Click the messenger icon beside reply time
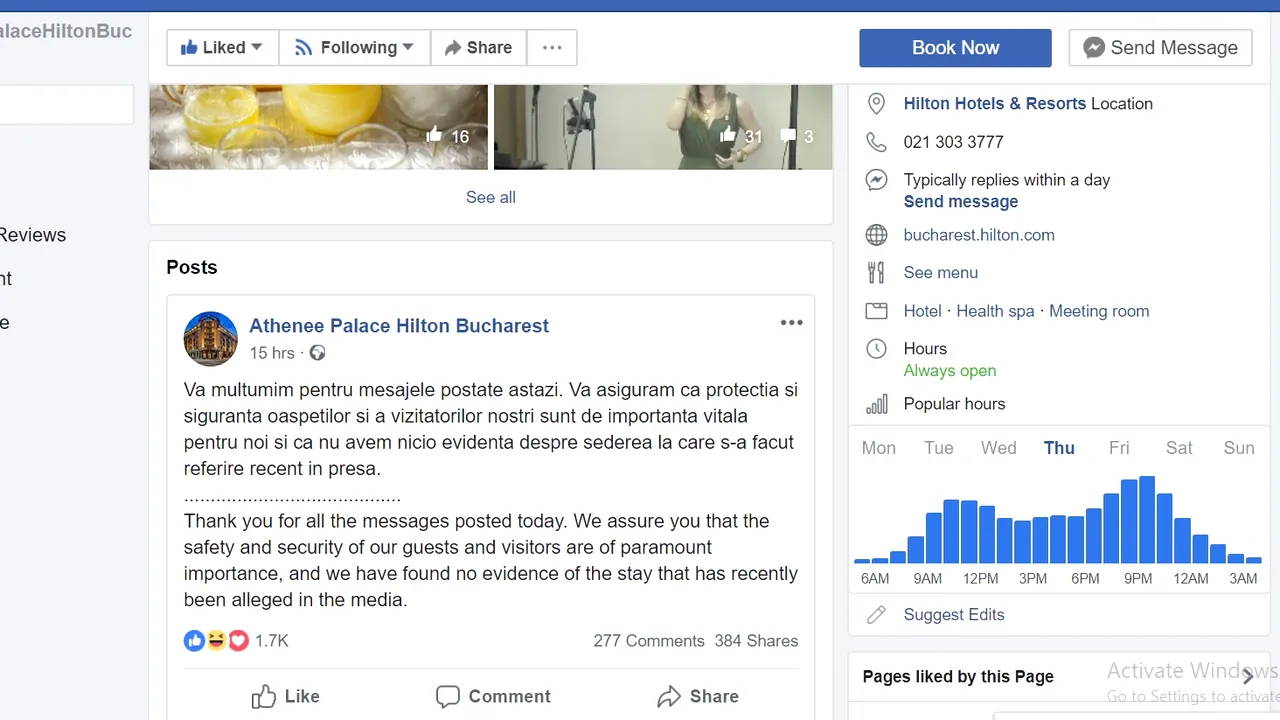Screen dimensions: 1280x720 pyautogui.click(x=876, y=180)
